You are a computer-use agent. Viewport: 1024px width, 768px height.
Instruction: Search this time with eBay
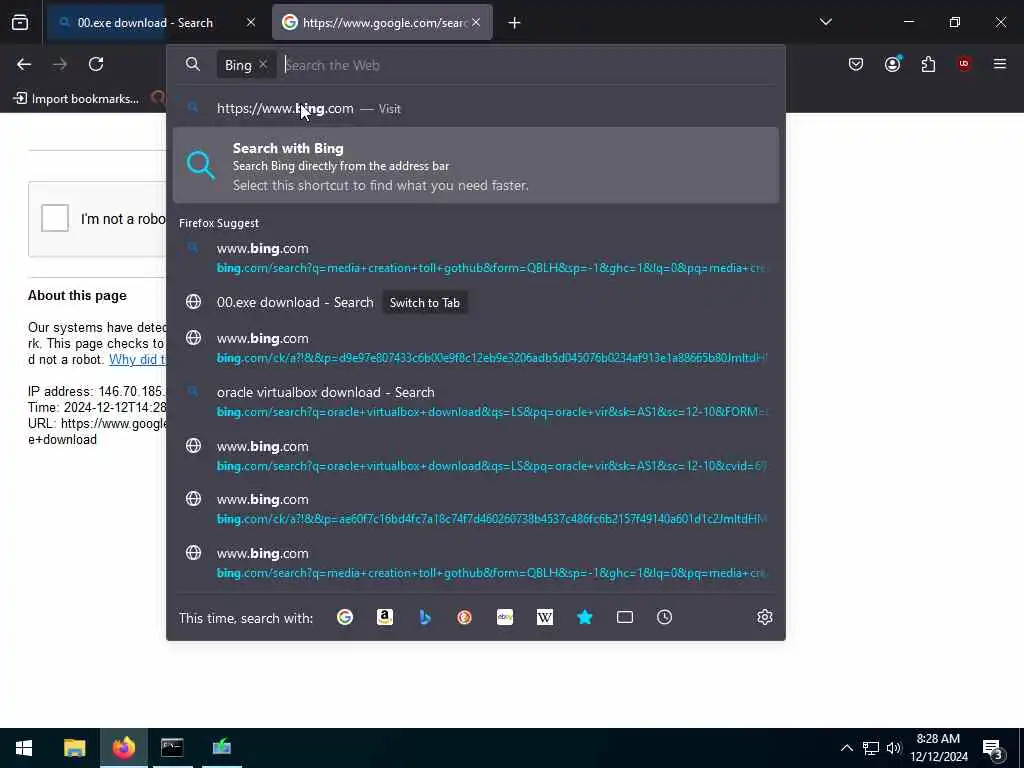coord(505,617)
